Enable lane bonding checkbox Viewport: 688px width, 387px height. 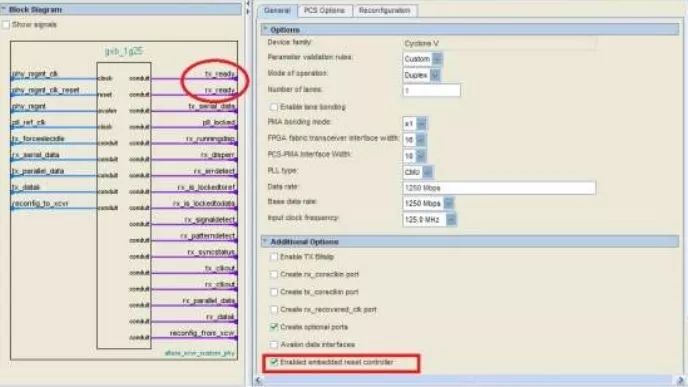click(274, 107)
